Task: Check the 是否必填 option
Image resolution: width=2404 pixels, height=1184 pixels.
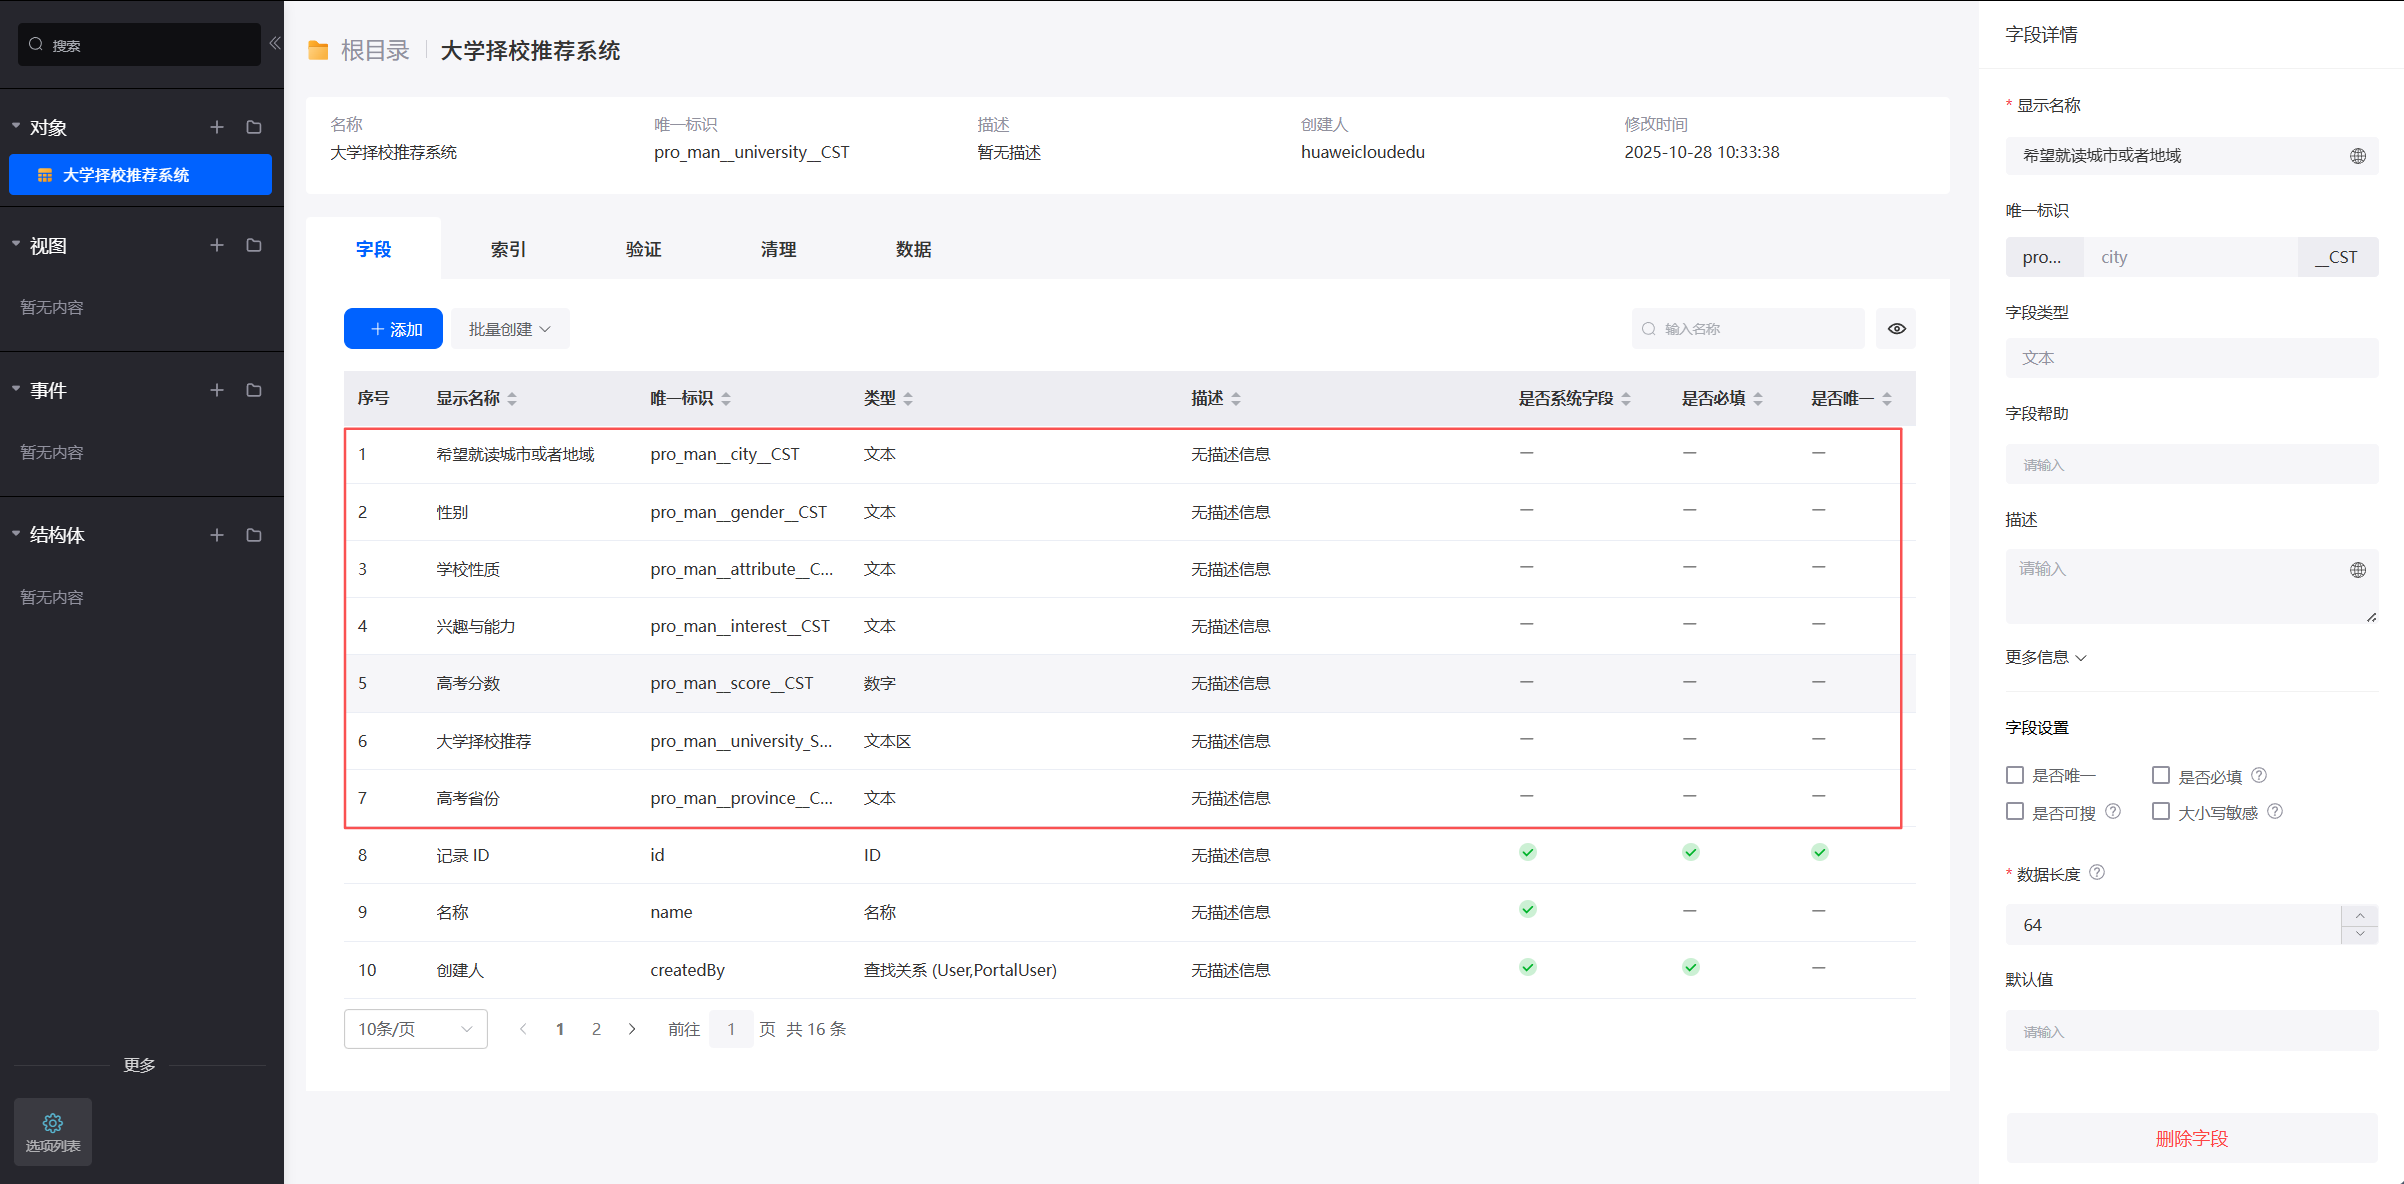Action: 2161,775
